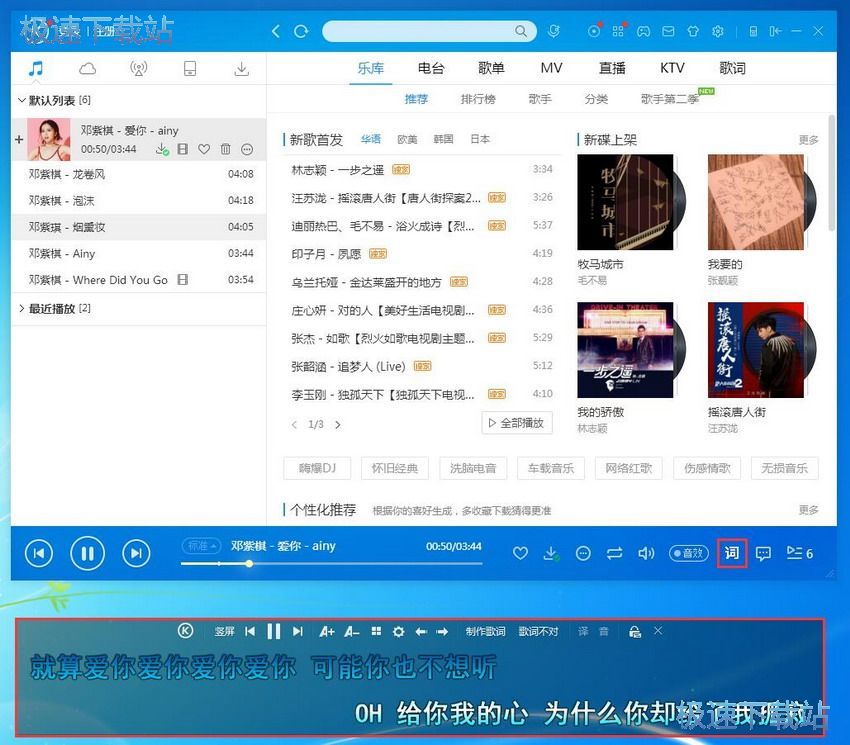The width and height of the screenshot is (850, 745).
Task: Switch lyrics to 竖屏 vertical mode
Action: pyautogui.click(x=224, y=632)
